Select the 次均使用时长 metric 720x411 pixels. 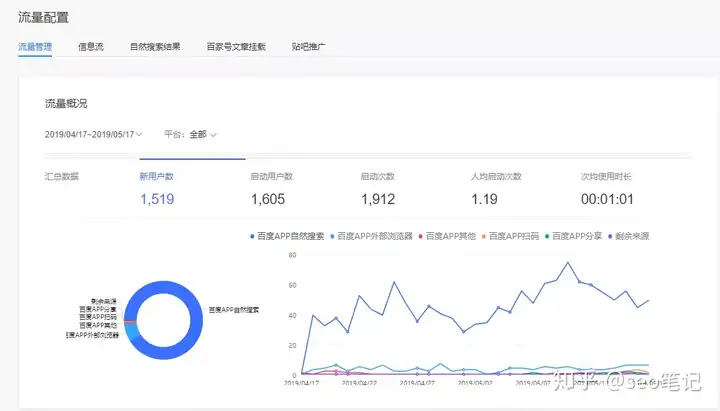click(606, 176)
